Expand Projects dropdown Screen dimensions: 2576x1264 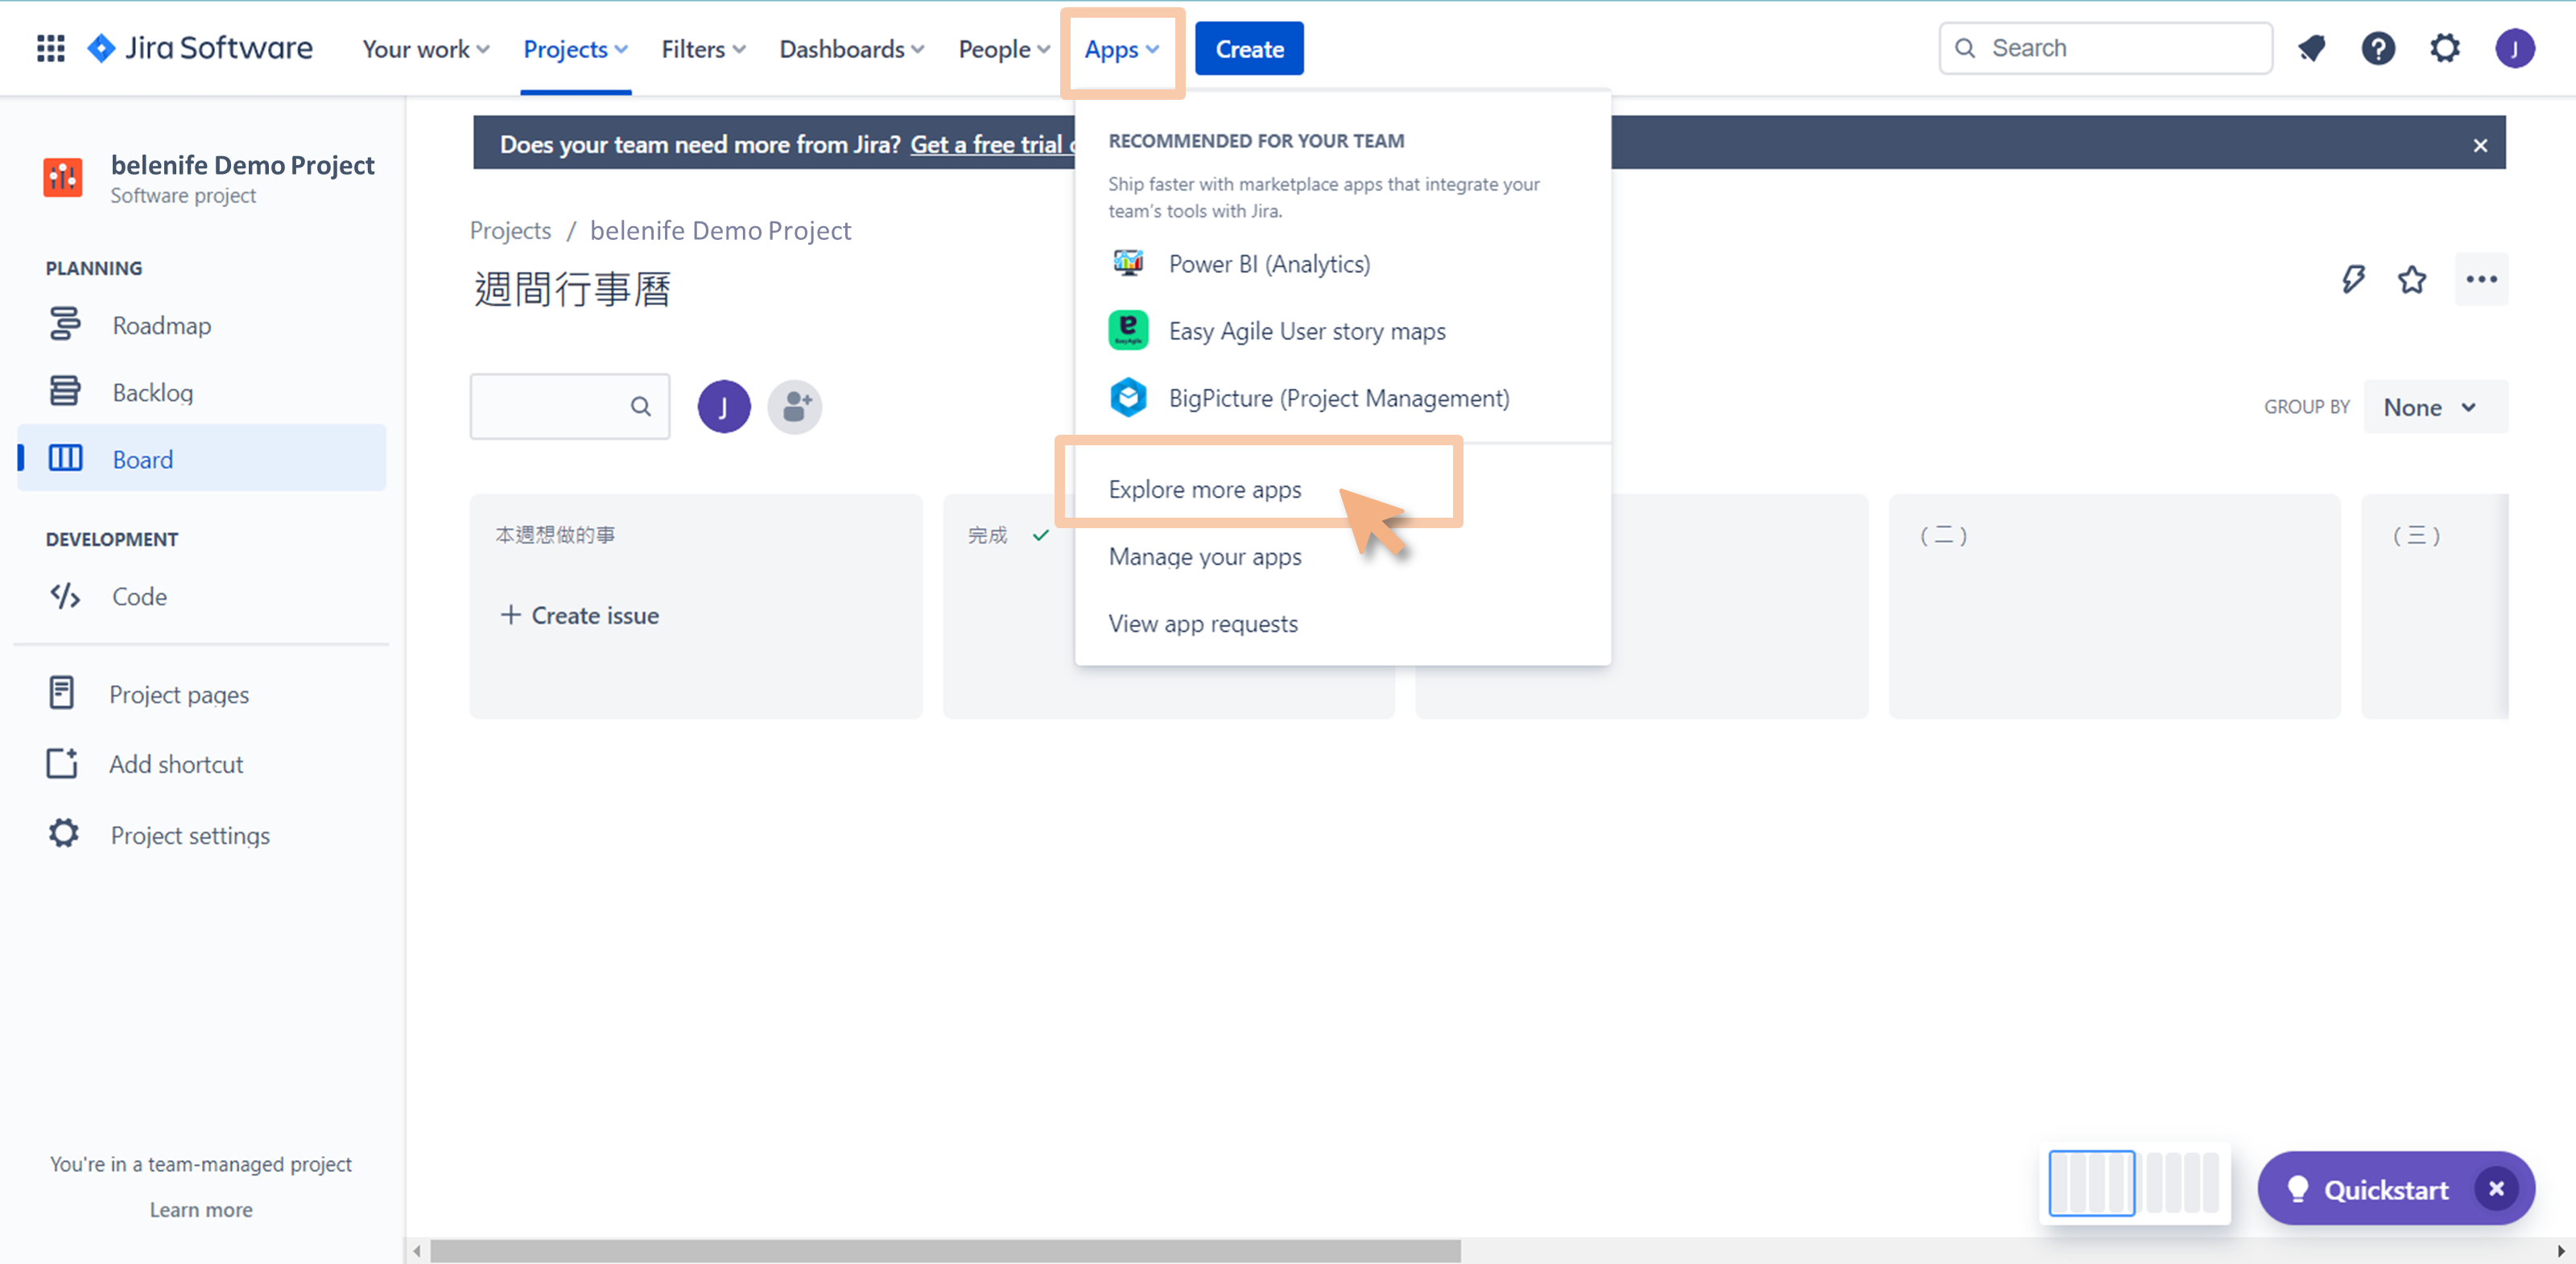[575, 49]
